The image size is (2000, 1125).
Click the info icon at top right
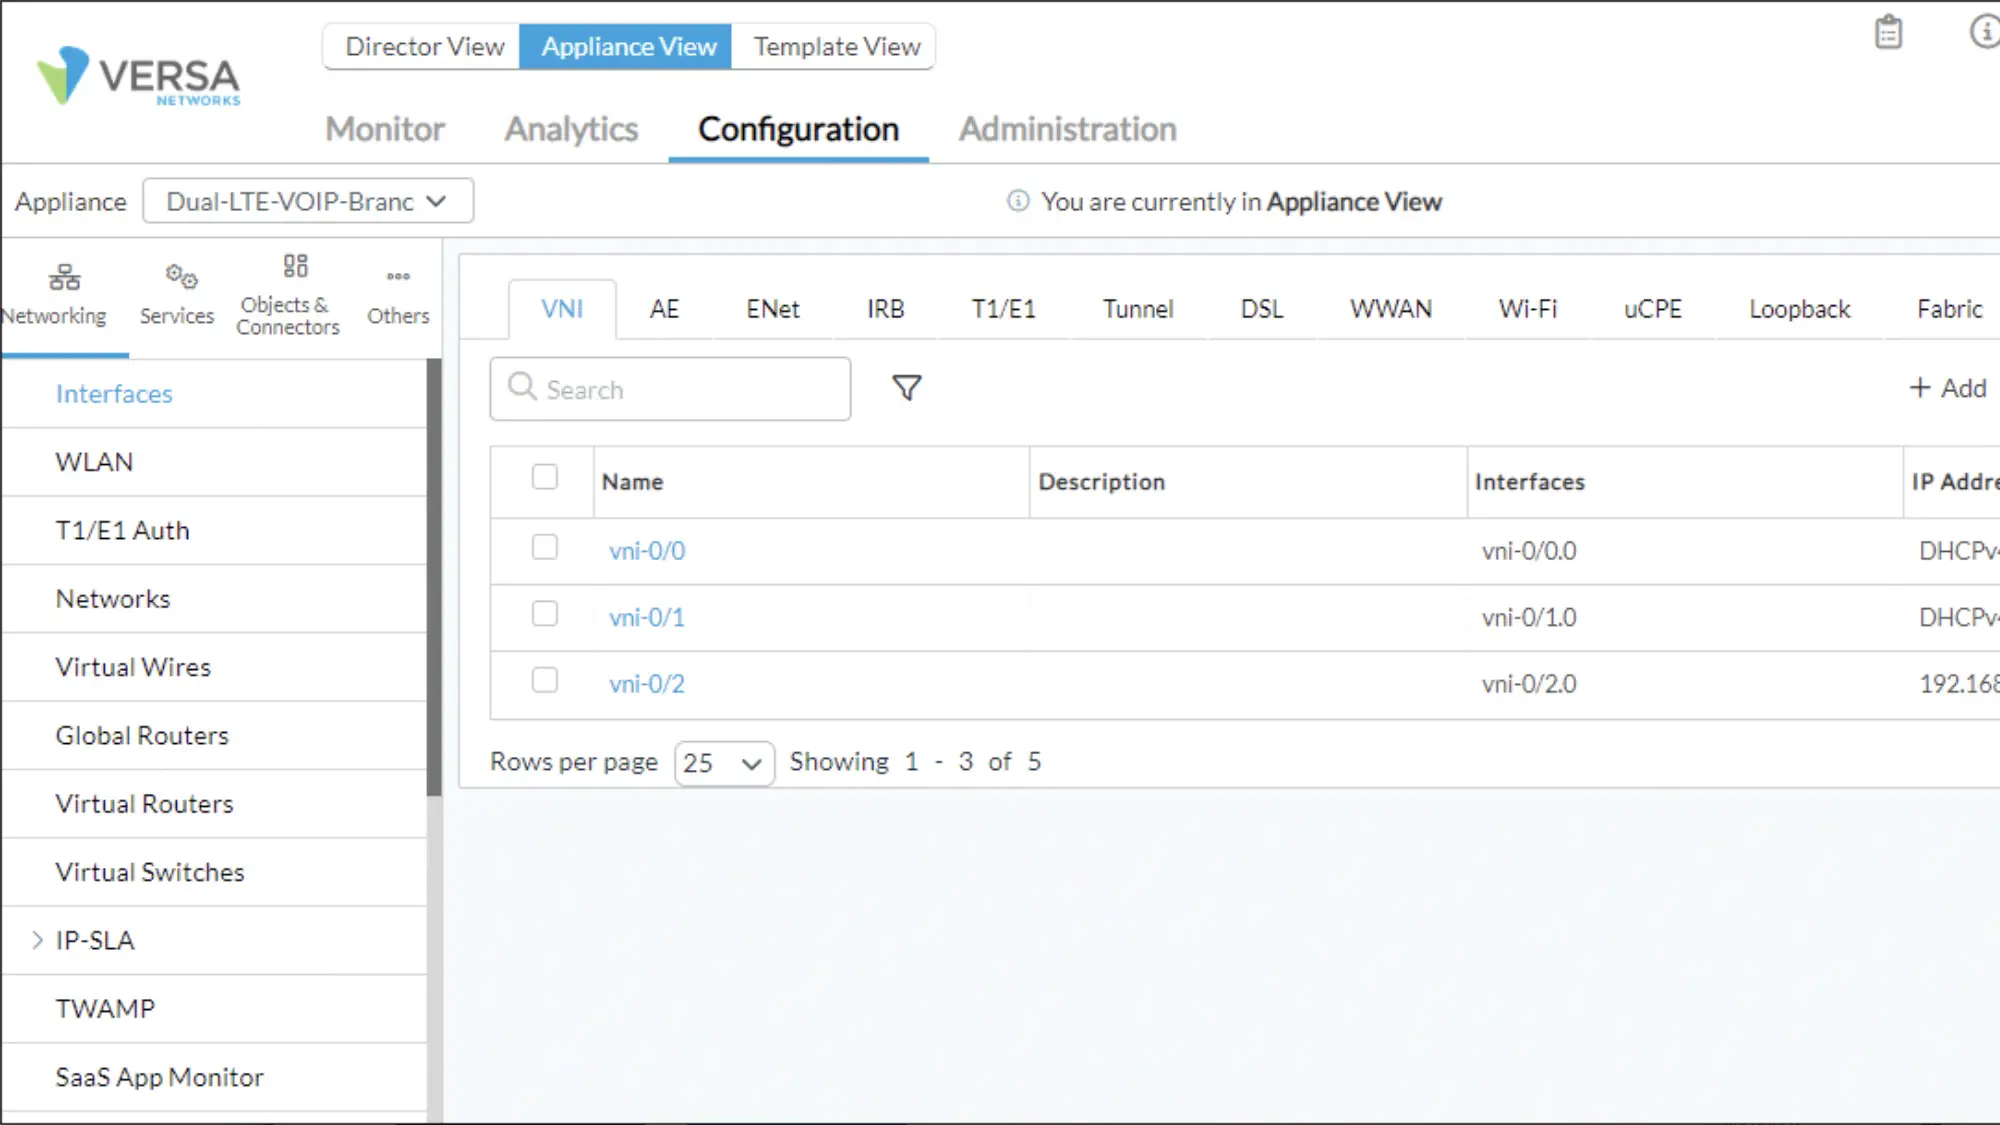point(1983,32)
